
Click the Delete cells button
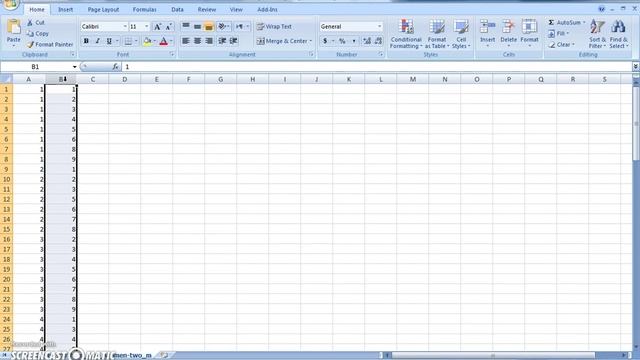point(509,33)
